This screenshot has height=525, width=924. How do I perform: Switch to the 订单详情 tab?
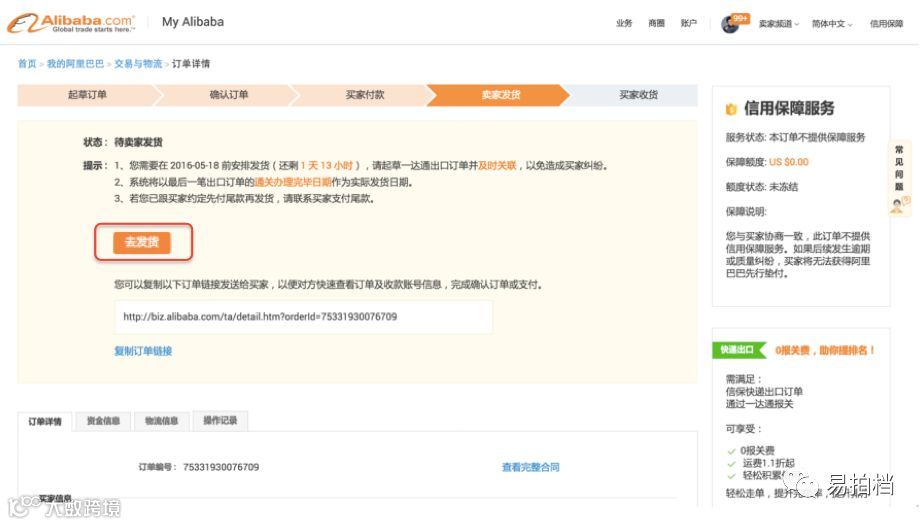coord(45,421)
